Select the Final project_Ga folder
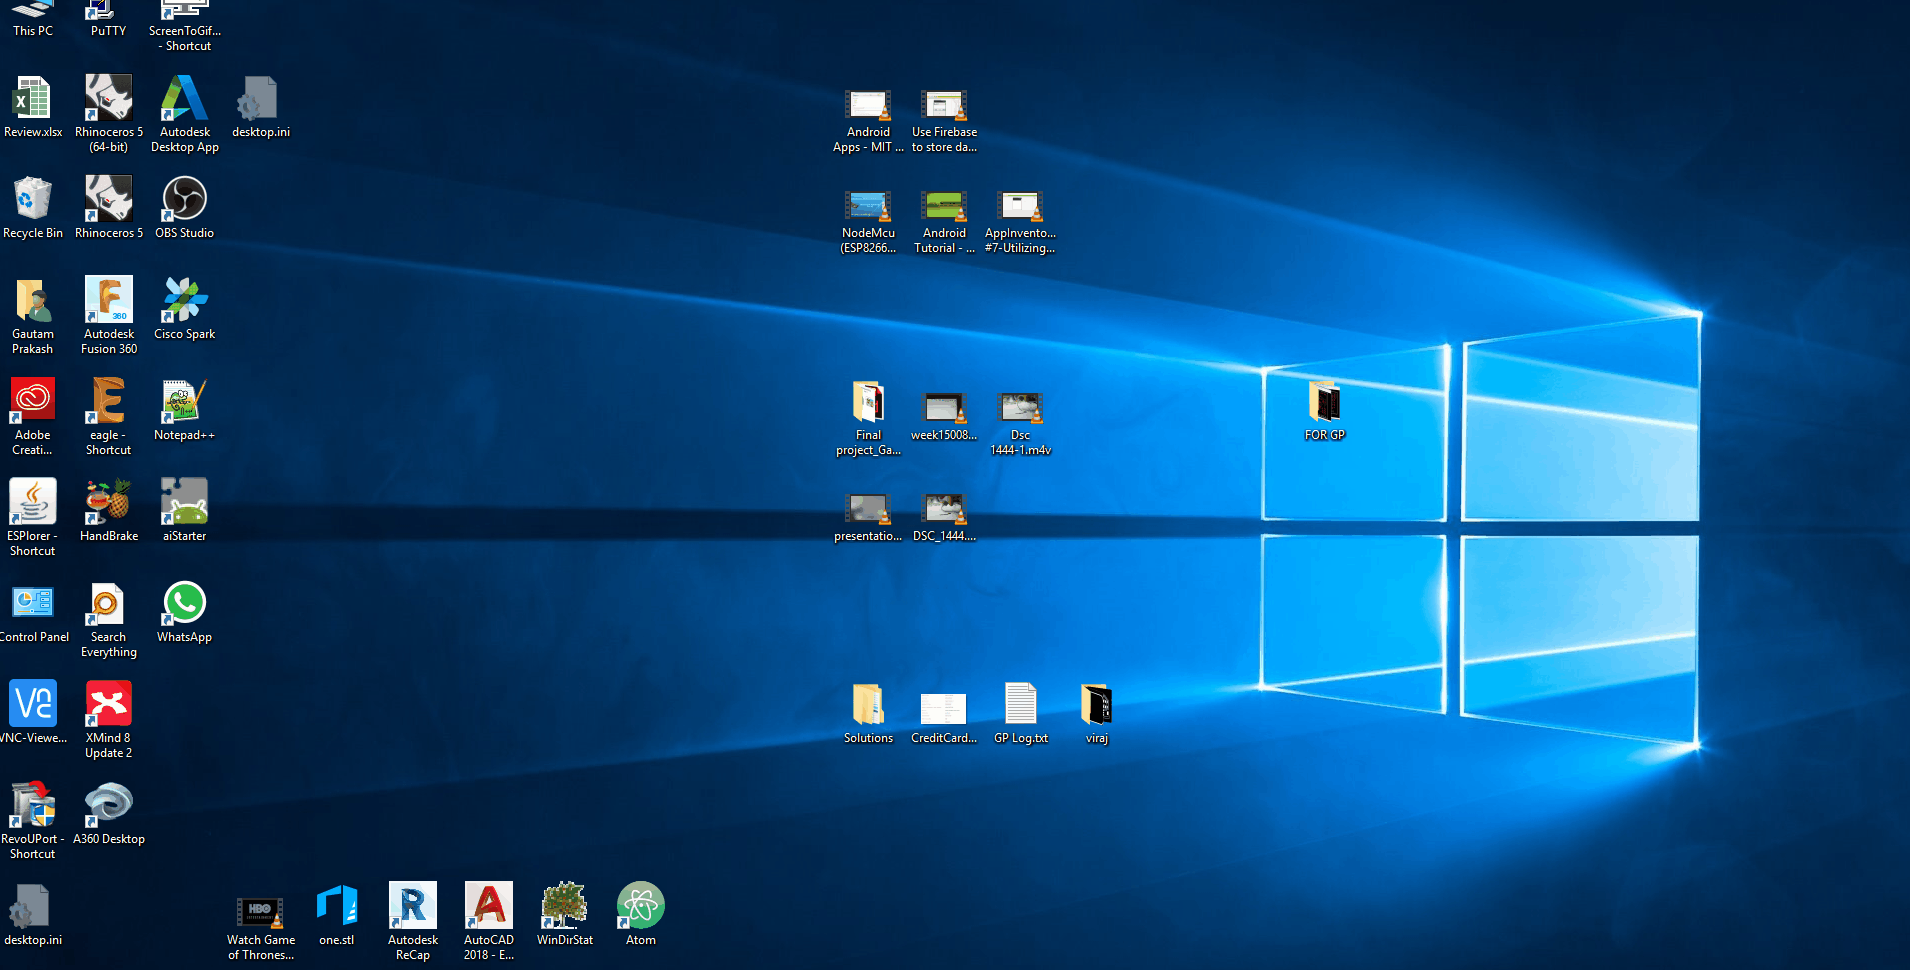Image resolution: width=1910 pixels, height=970 pixels. click(x=869, y=418)
